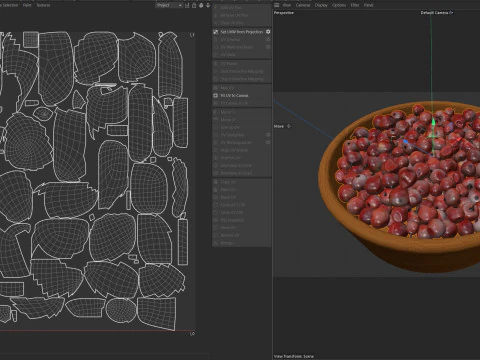Click the Move tool indicator icon
The width and height of the screenshot is (480, 360).
point(289,126)
